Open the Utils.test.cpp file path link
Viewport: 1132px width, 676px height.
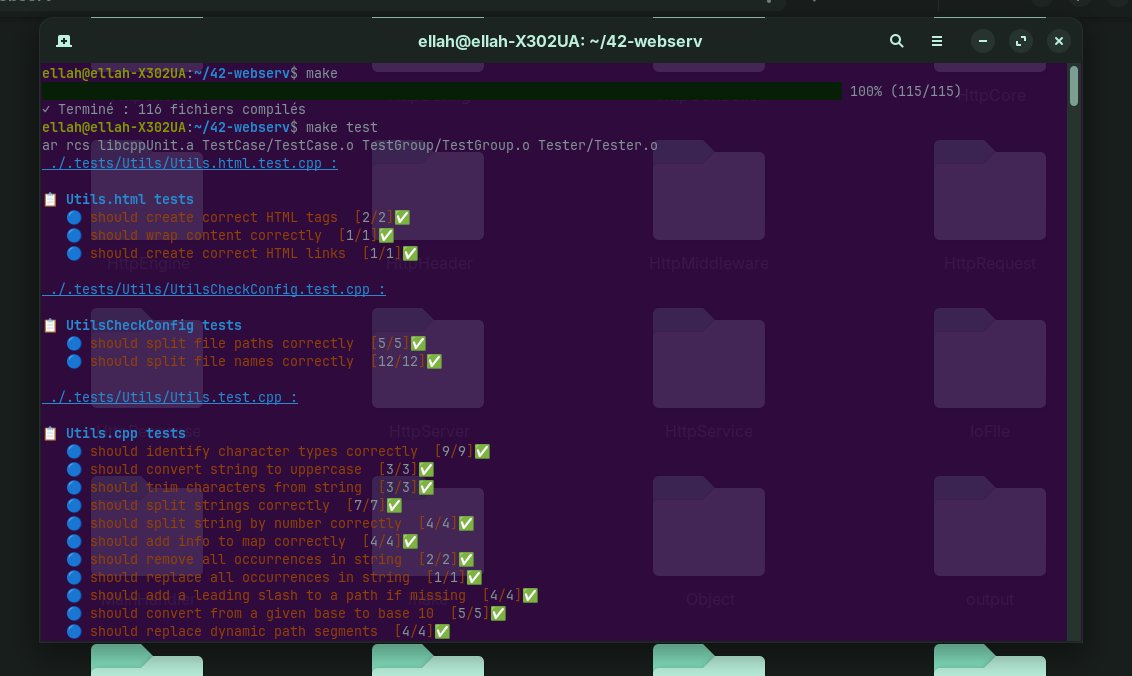[x=170, y=397]
